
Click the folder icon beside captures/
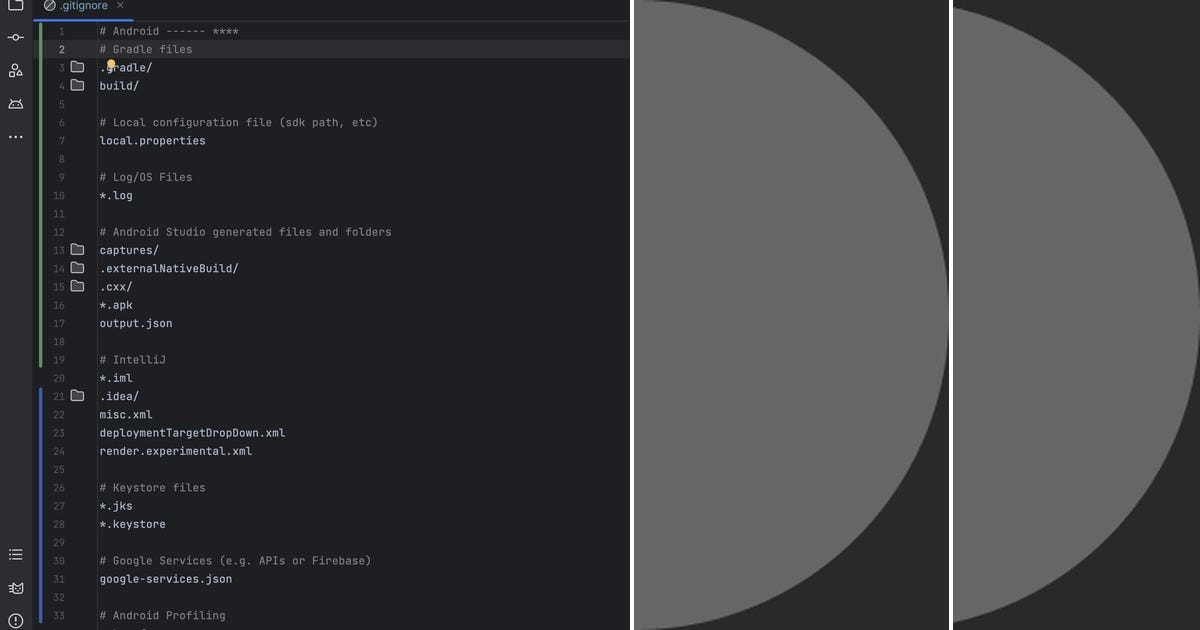pyautogui.click(x=78, y=250)
